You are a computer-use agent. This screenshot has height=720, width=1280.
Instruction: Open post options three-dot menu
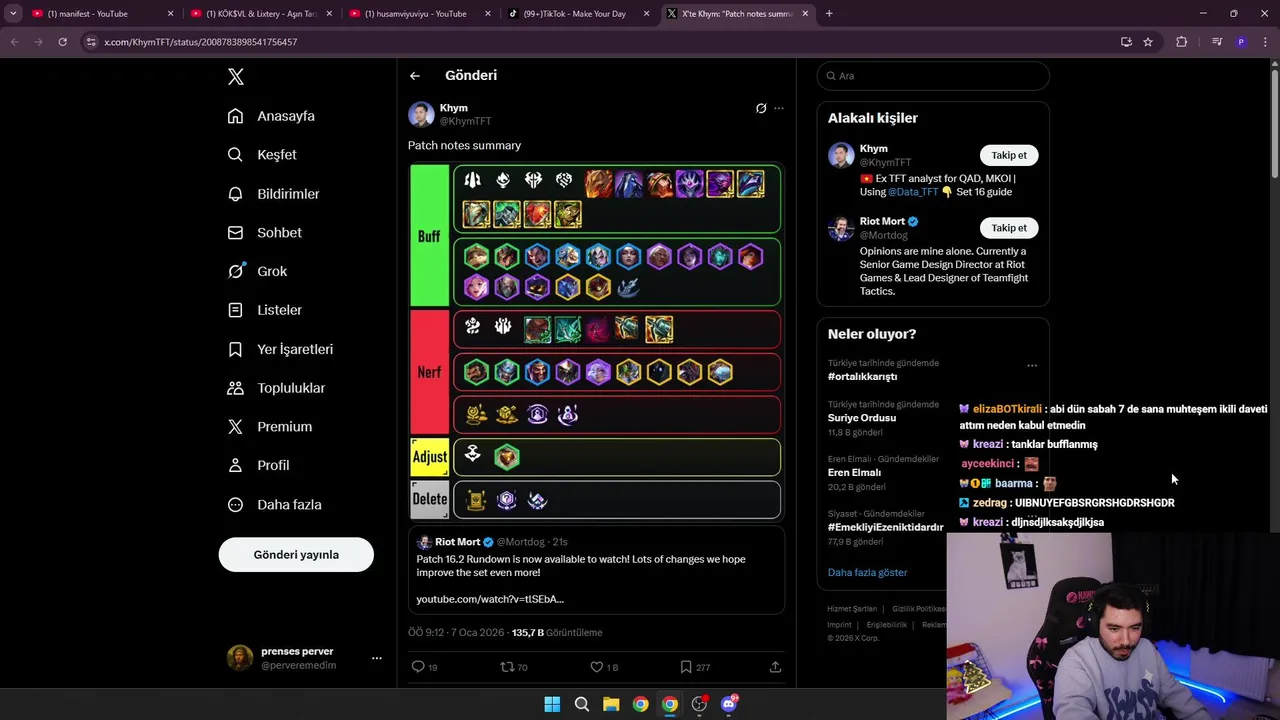click(x=779, y=108)
